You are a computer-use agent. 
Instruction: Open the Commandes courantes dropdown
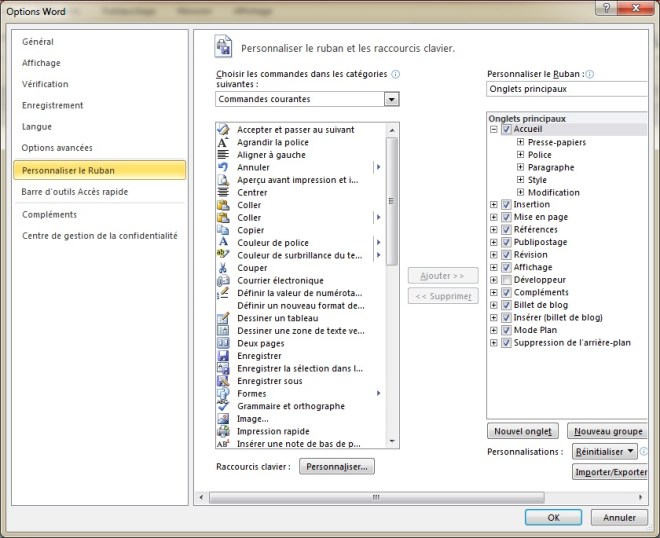click(391, 99)
